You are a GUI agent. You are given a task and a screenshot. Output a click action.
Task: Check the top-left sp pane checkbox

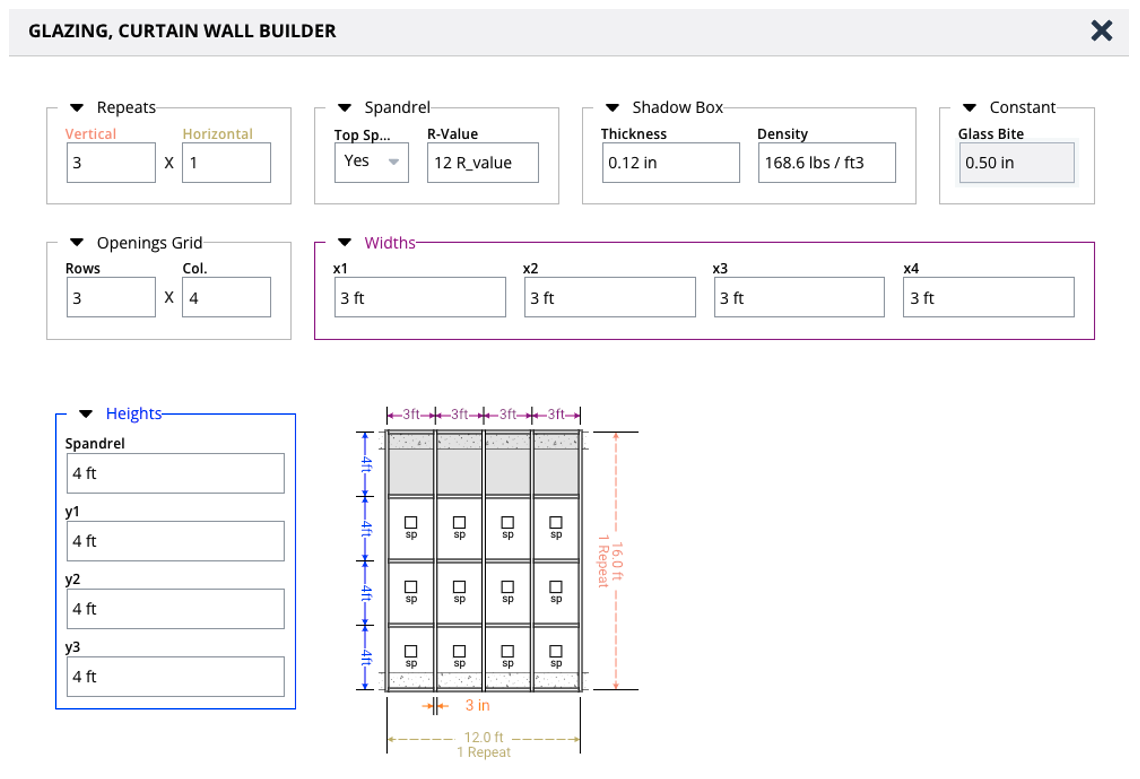coord(411,522)
